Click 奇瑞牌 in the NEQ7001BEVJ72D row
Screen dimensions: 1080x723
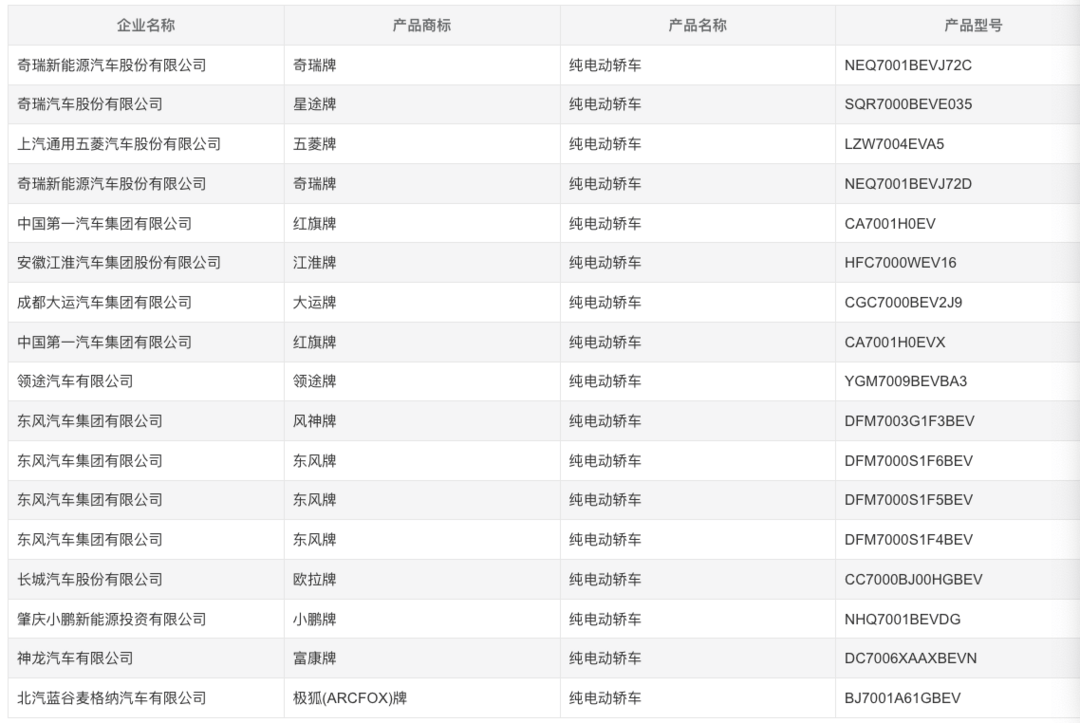[x=314, y=184]
